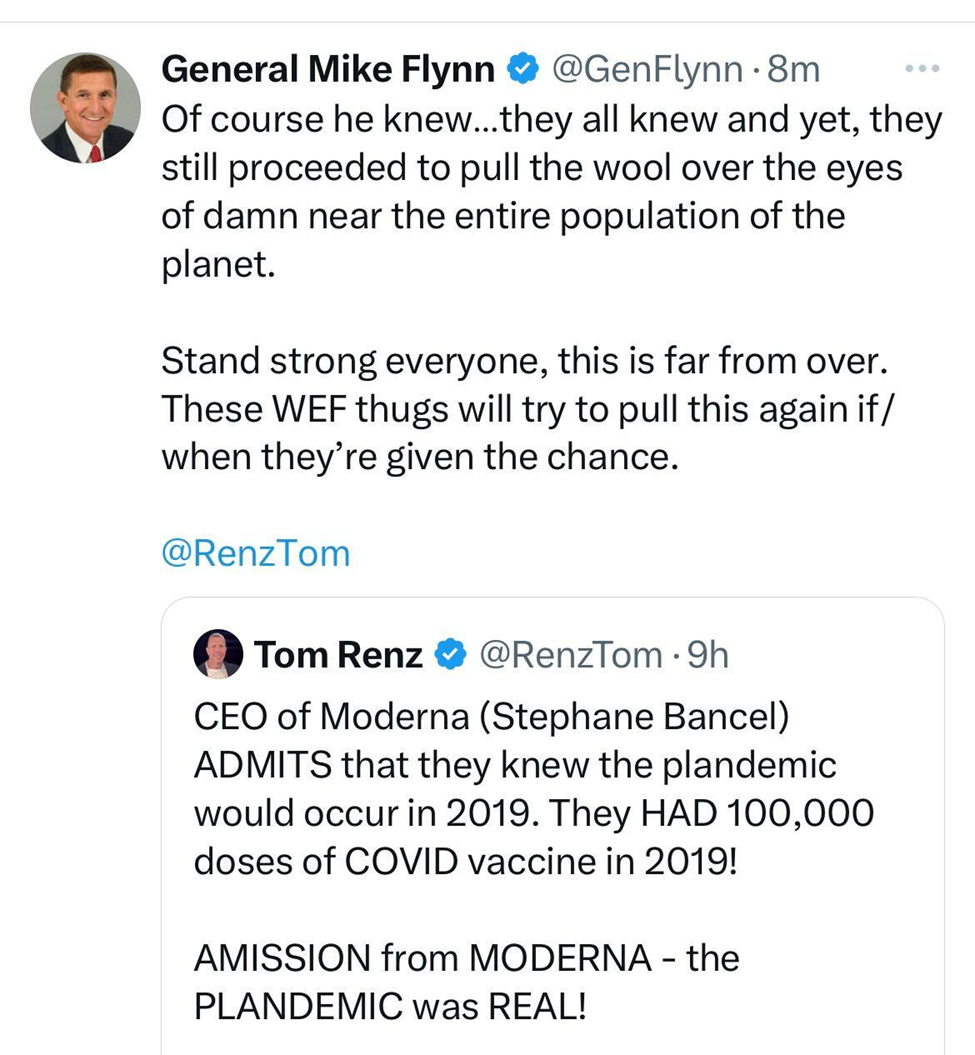The height and width of the screenshot is (1055, 975).
Task: Select the gray @RenzTom handle in quoted header
Action: (x=571, y=655)
